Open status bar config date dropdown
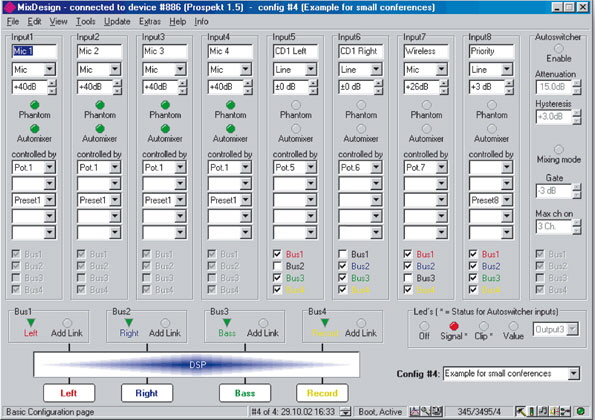This screenshot has width=595, height=420. [345, 412]
